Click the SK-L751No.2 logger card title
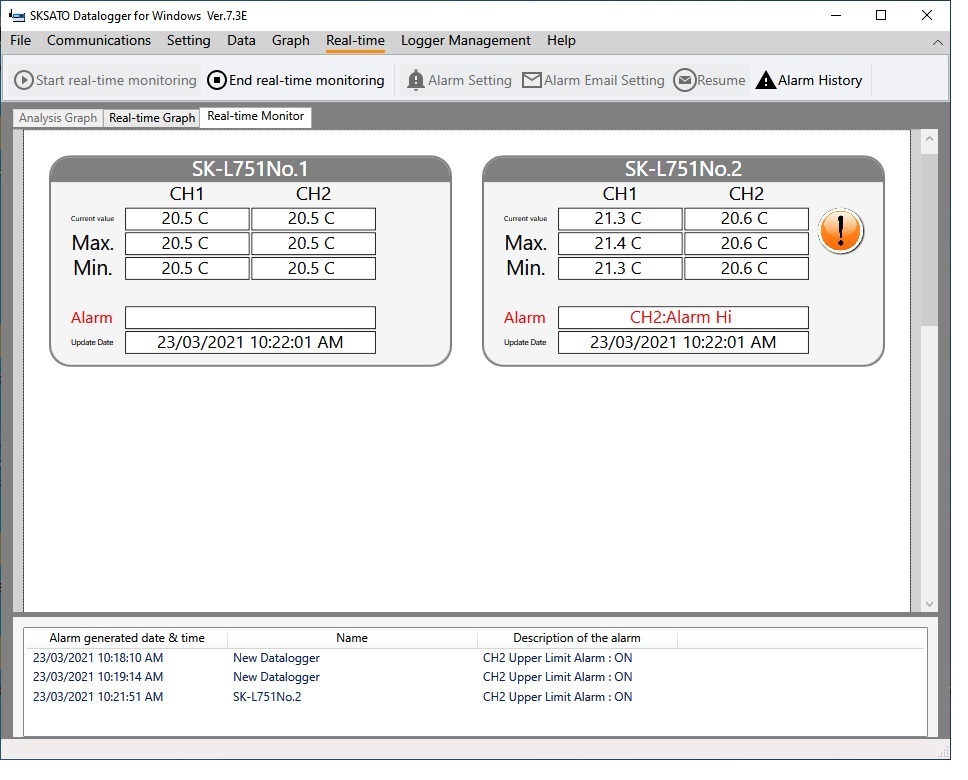The height and width of the screenshot is (780, 968). (683, 169)
